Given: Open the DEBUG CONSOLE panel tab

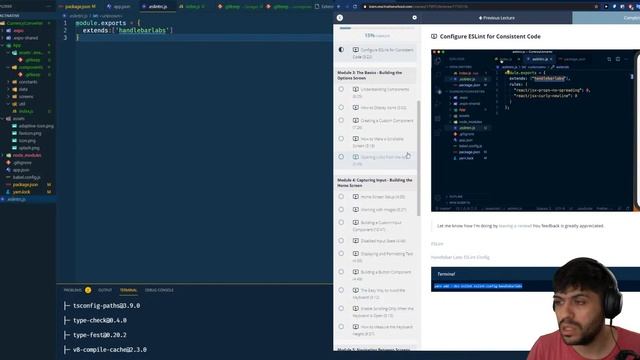Looking at the screenshot, I should 159,290.
